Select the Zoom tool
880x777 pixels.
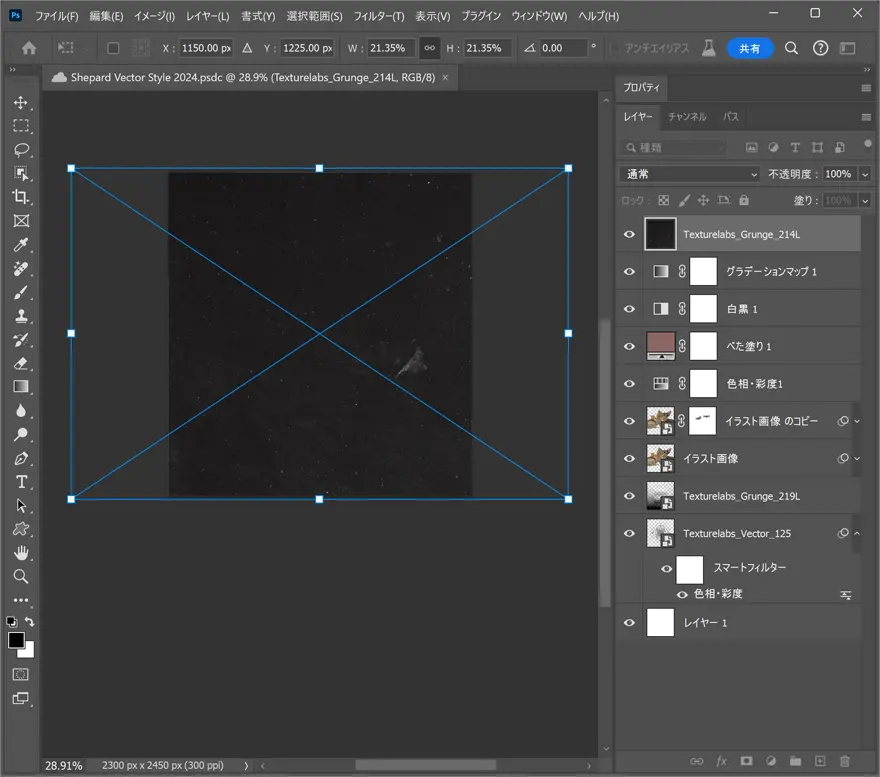pyautogui.click(x=21, y=576)
